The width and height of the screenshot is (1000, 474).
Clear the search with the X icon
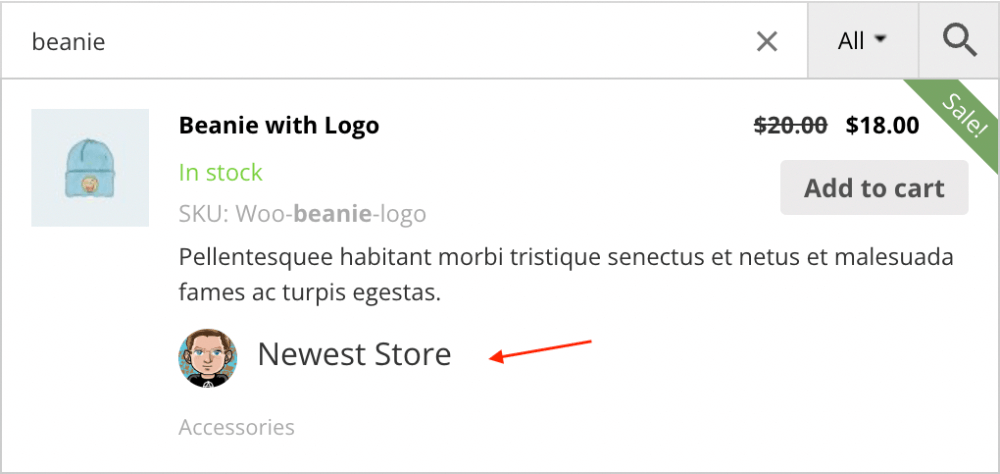pyautogui.click(x=767, y=41)
